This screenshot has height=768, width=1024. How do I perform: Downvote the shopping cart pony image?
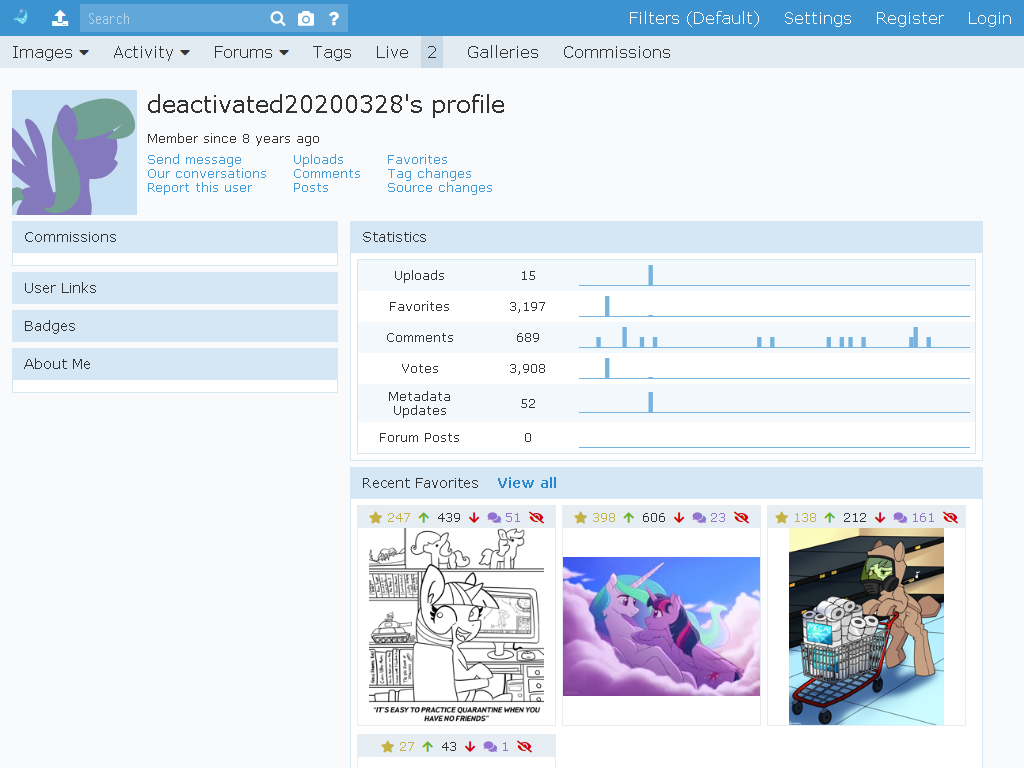[x=880, y=518]
